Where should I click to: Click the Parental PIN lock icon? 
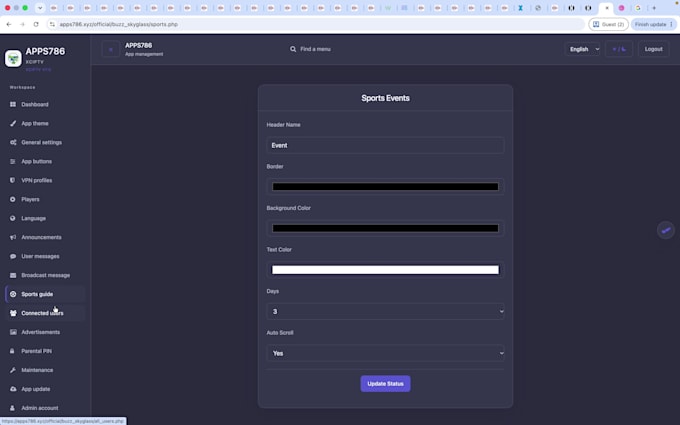pyautogui.click(x=13, y=351)
